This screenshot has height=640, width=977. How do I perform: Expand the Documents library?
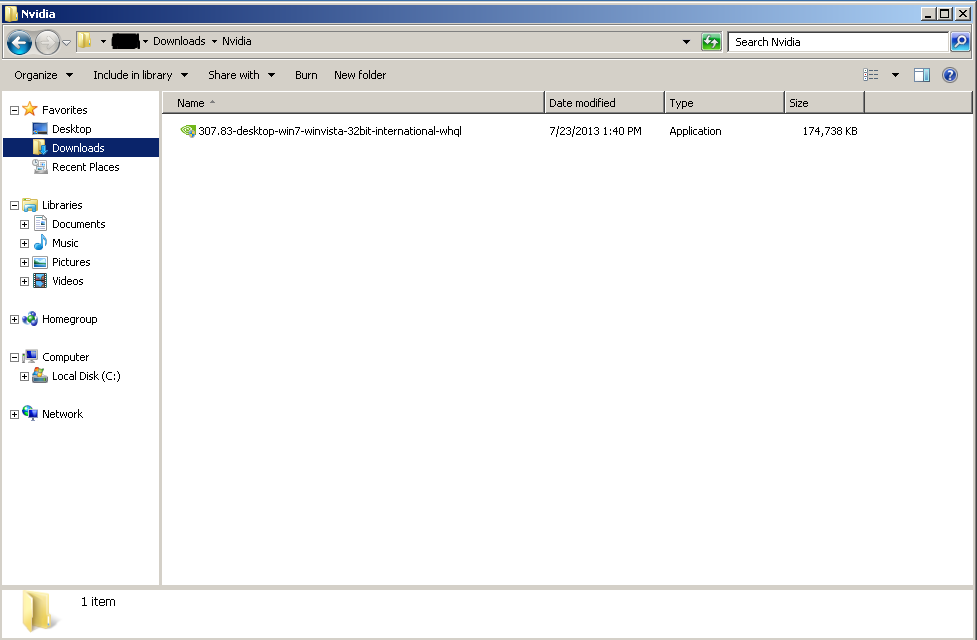[24, 224]
